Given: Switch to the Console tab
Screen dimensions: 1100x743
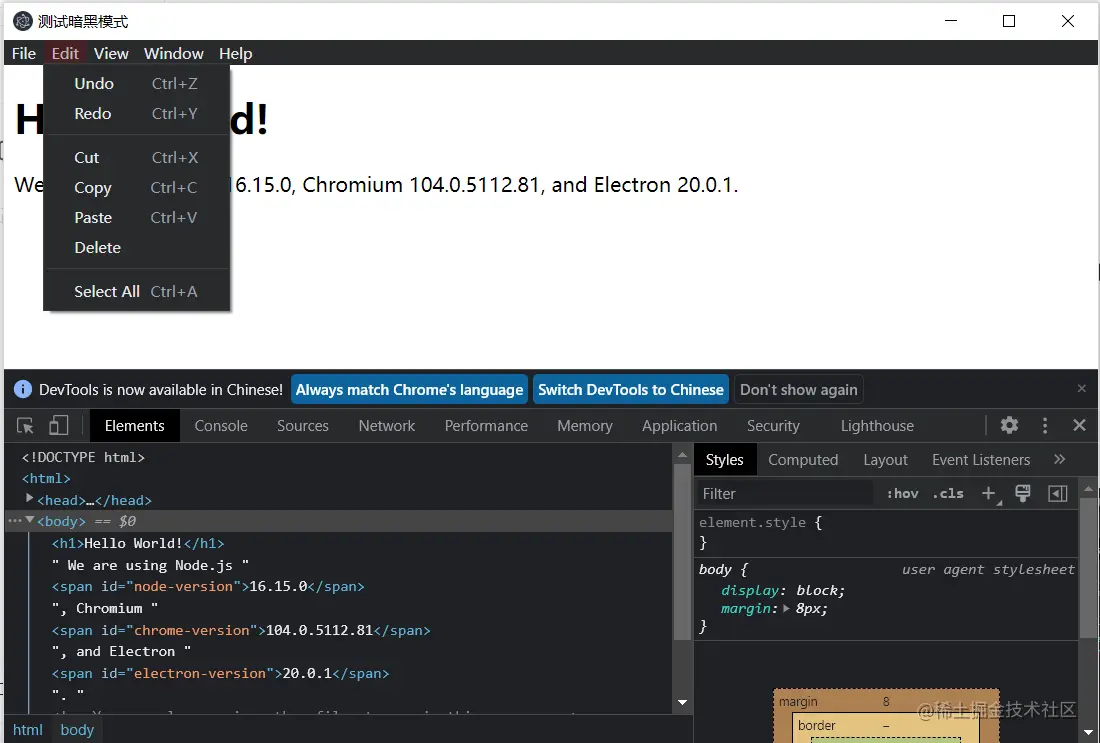Looking at the screenshot, I should pyautogui.click(x=221, y=426).
